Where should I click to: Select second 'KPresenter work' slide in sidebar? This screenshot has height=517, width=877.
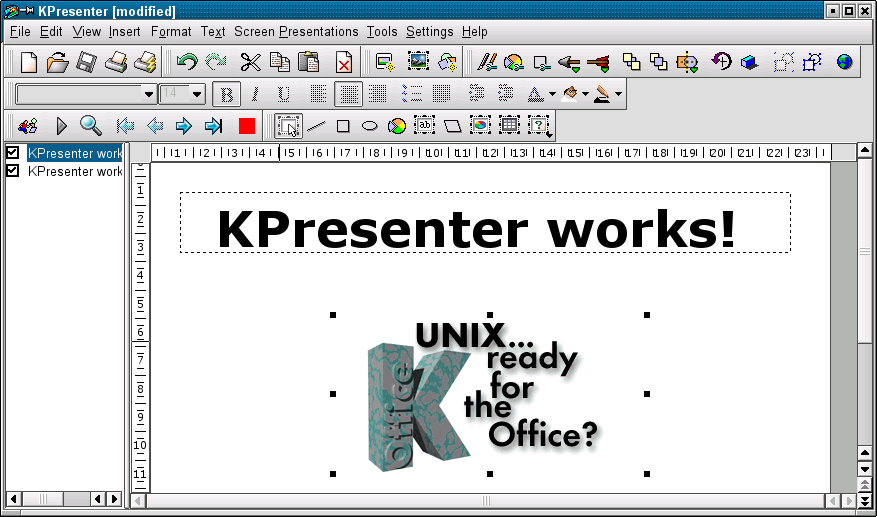coord(75,171)
